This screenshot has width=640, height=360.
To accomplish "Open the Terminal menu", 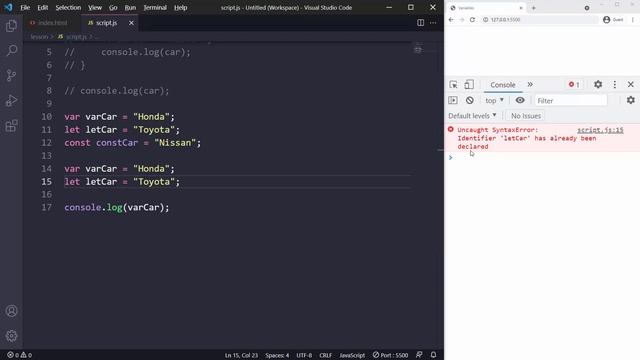I will 155,7.
